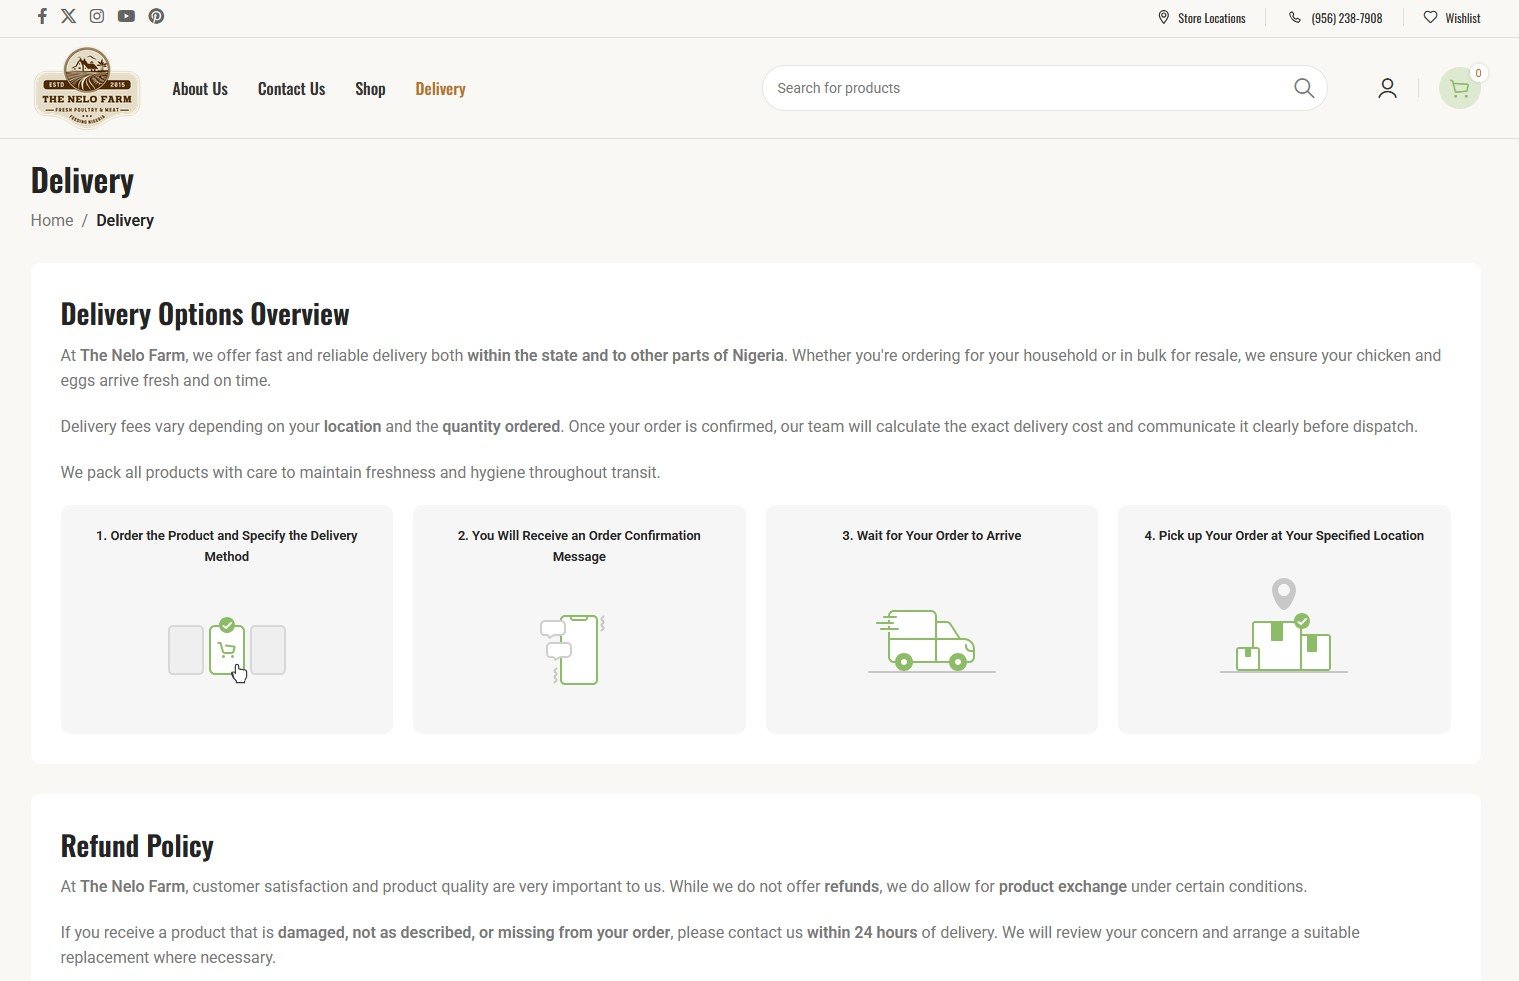Click the phone message illustration in step 2
Image resolution: width=1519 pixels, height=981 pixels.
(573, 650)
